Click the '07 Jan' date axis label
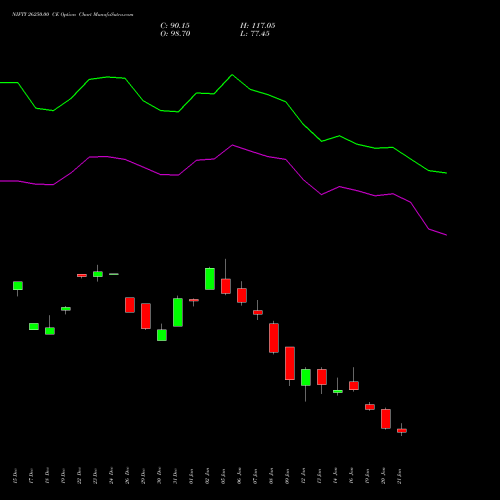Screen dimensions: 500x500 pyautogui.click(x=255, y=476)
